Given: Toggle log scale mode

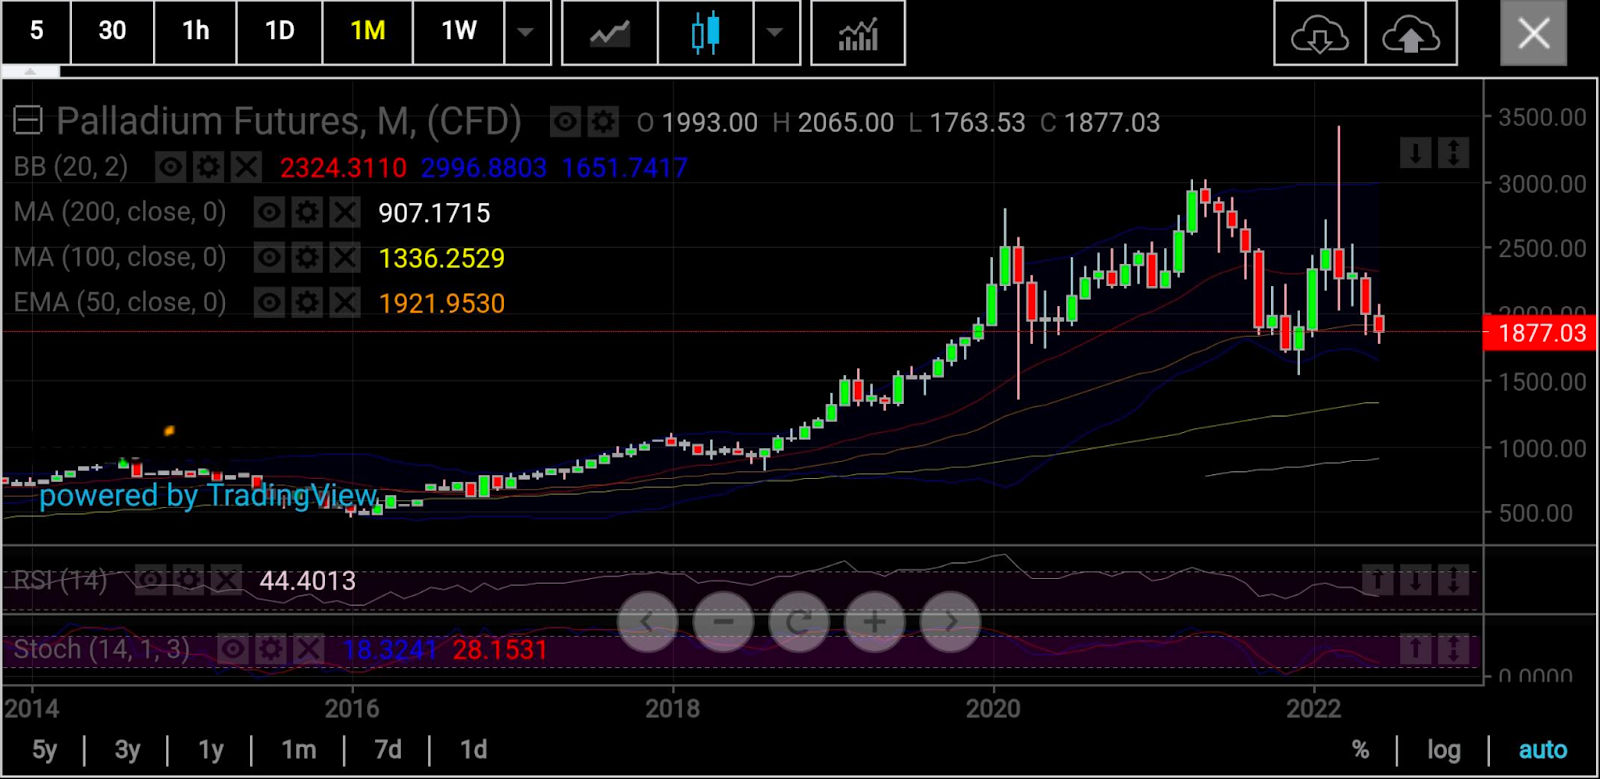Looking at the screenshot, I should [x=1443, y=750].
